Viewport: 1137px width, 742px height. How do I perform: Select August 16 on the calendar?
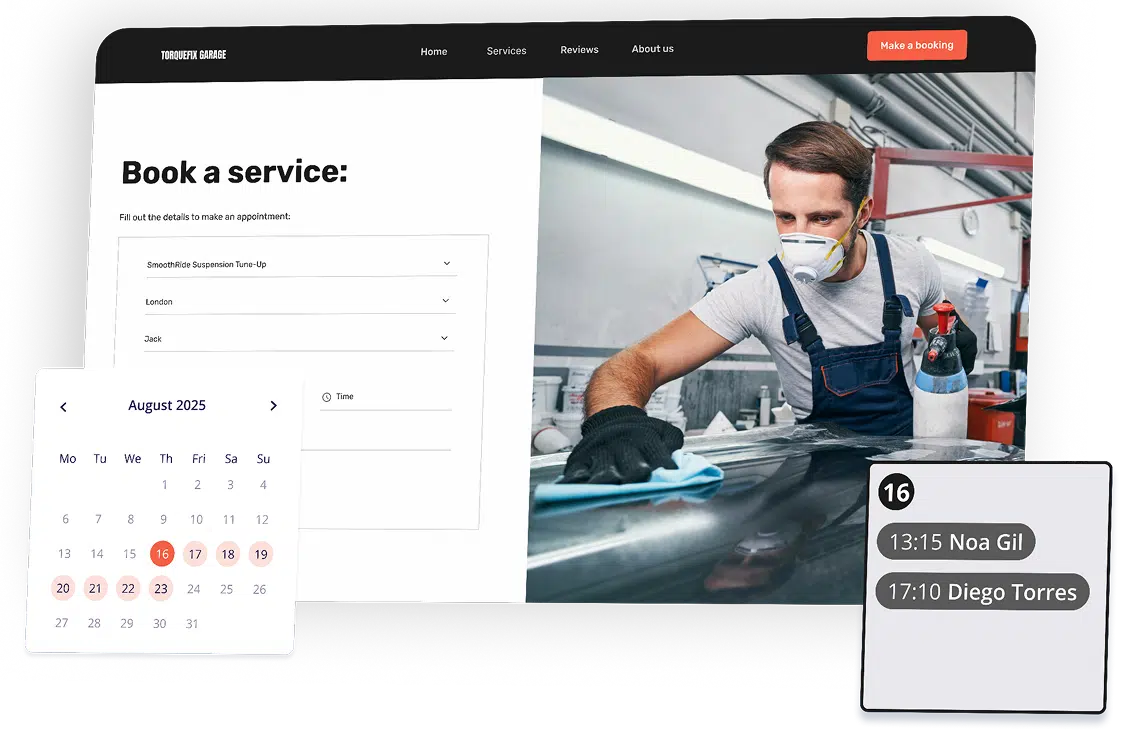coord(162,554)
